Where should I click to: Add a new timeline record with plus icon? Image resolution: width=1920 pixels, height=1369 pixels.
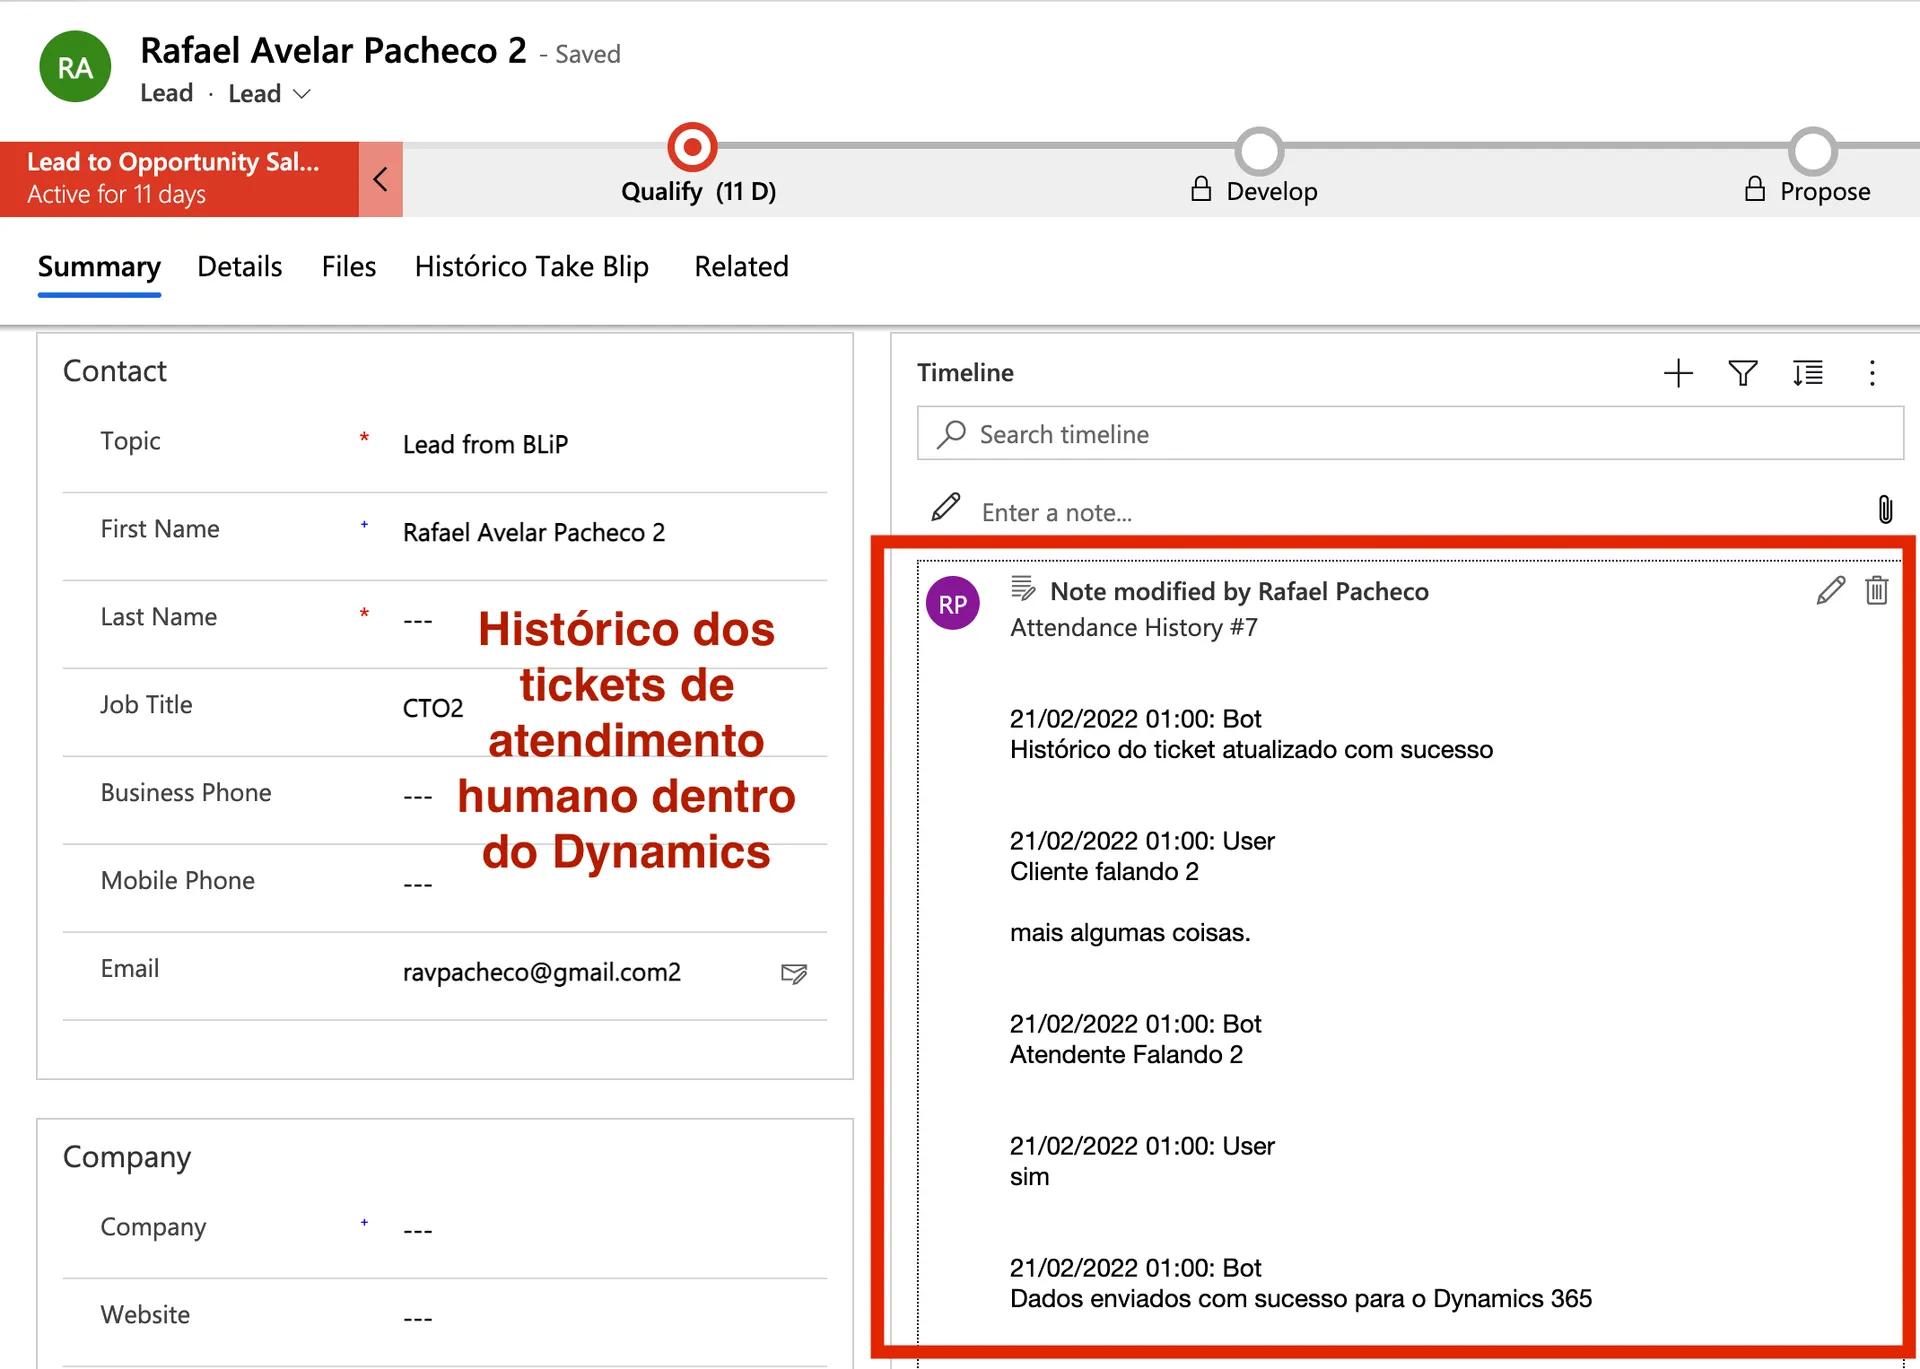tap(1678, 373)
